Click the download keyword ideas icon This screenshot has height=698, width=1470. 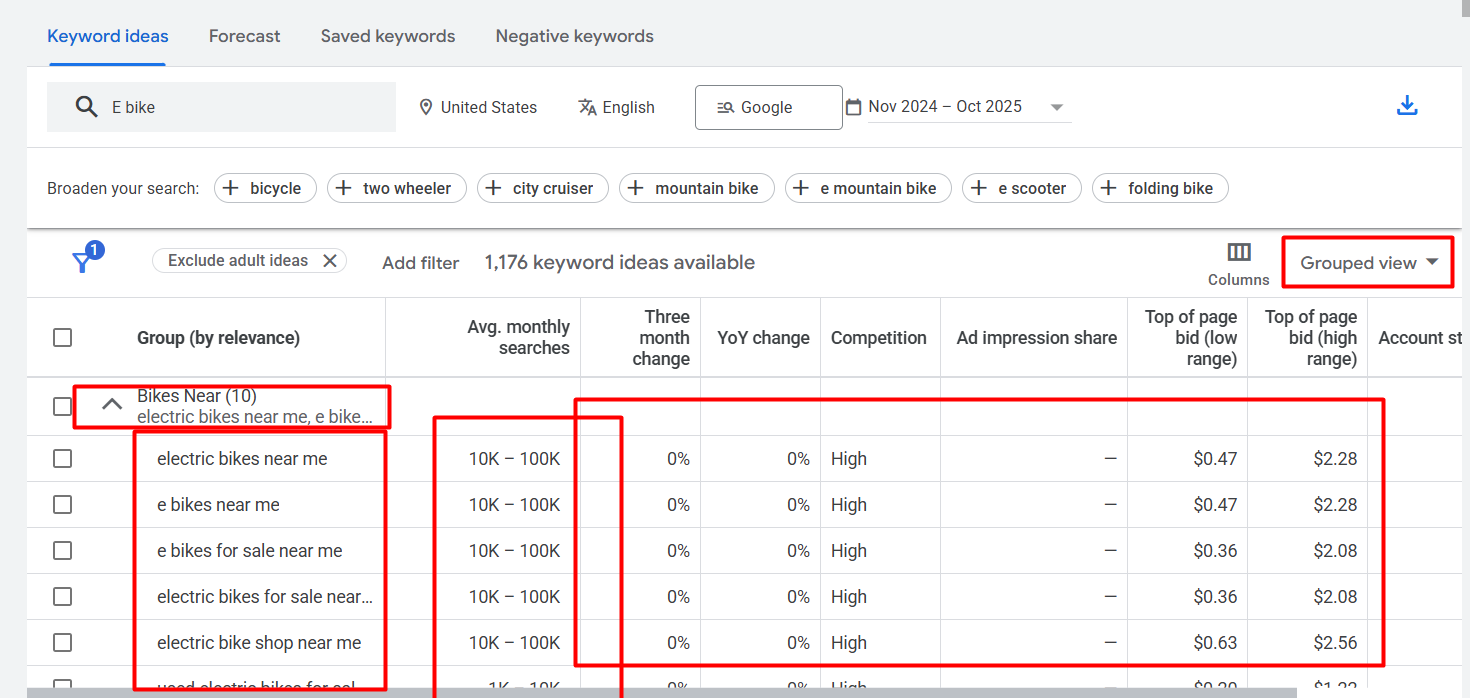coord(1407,106)
